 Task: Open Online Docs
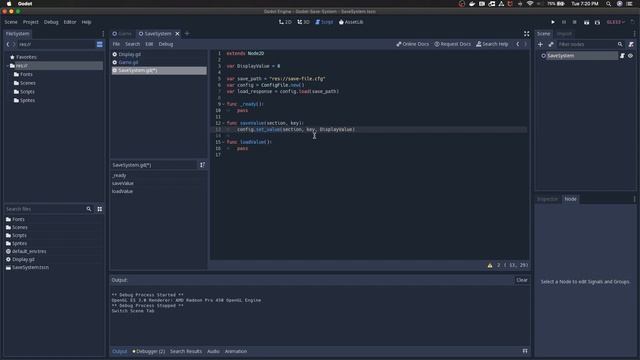[x=413, y=44]
